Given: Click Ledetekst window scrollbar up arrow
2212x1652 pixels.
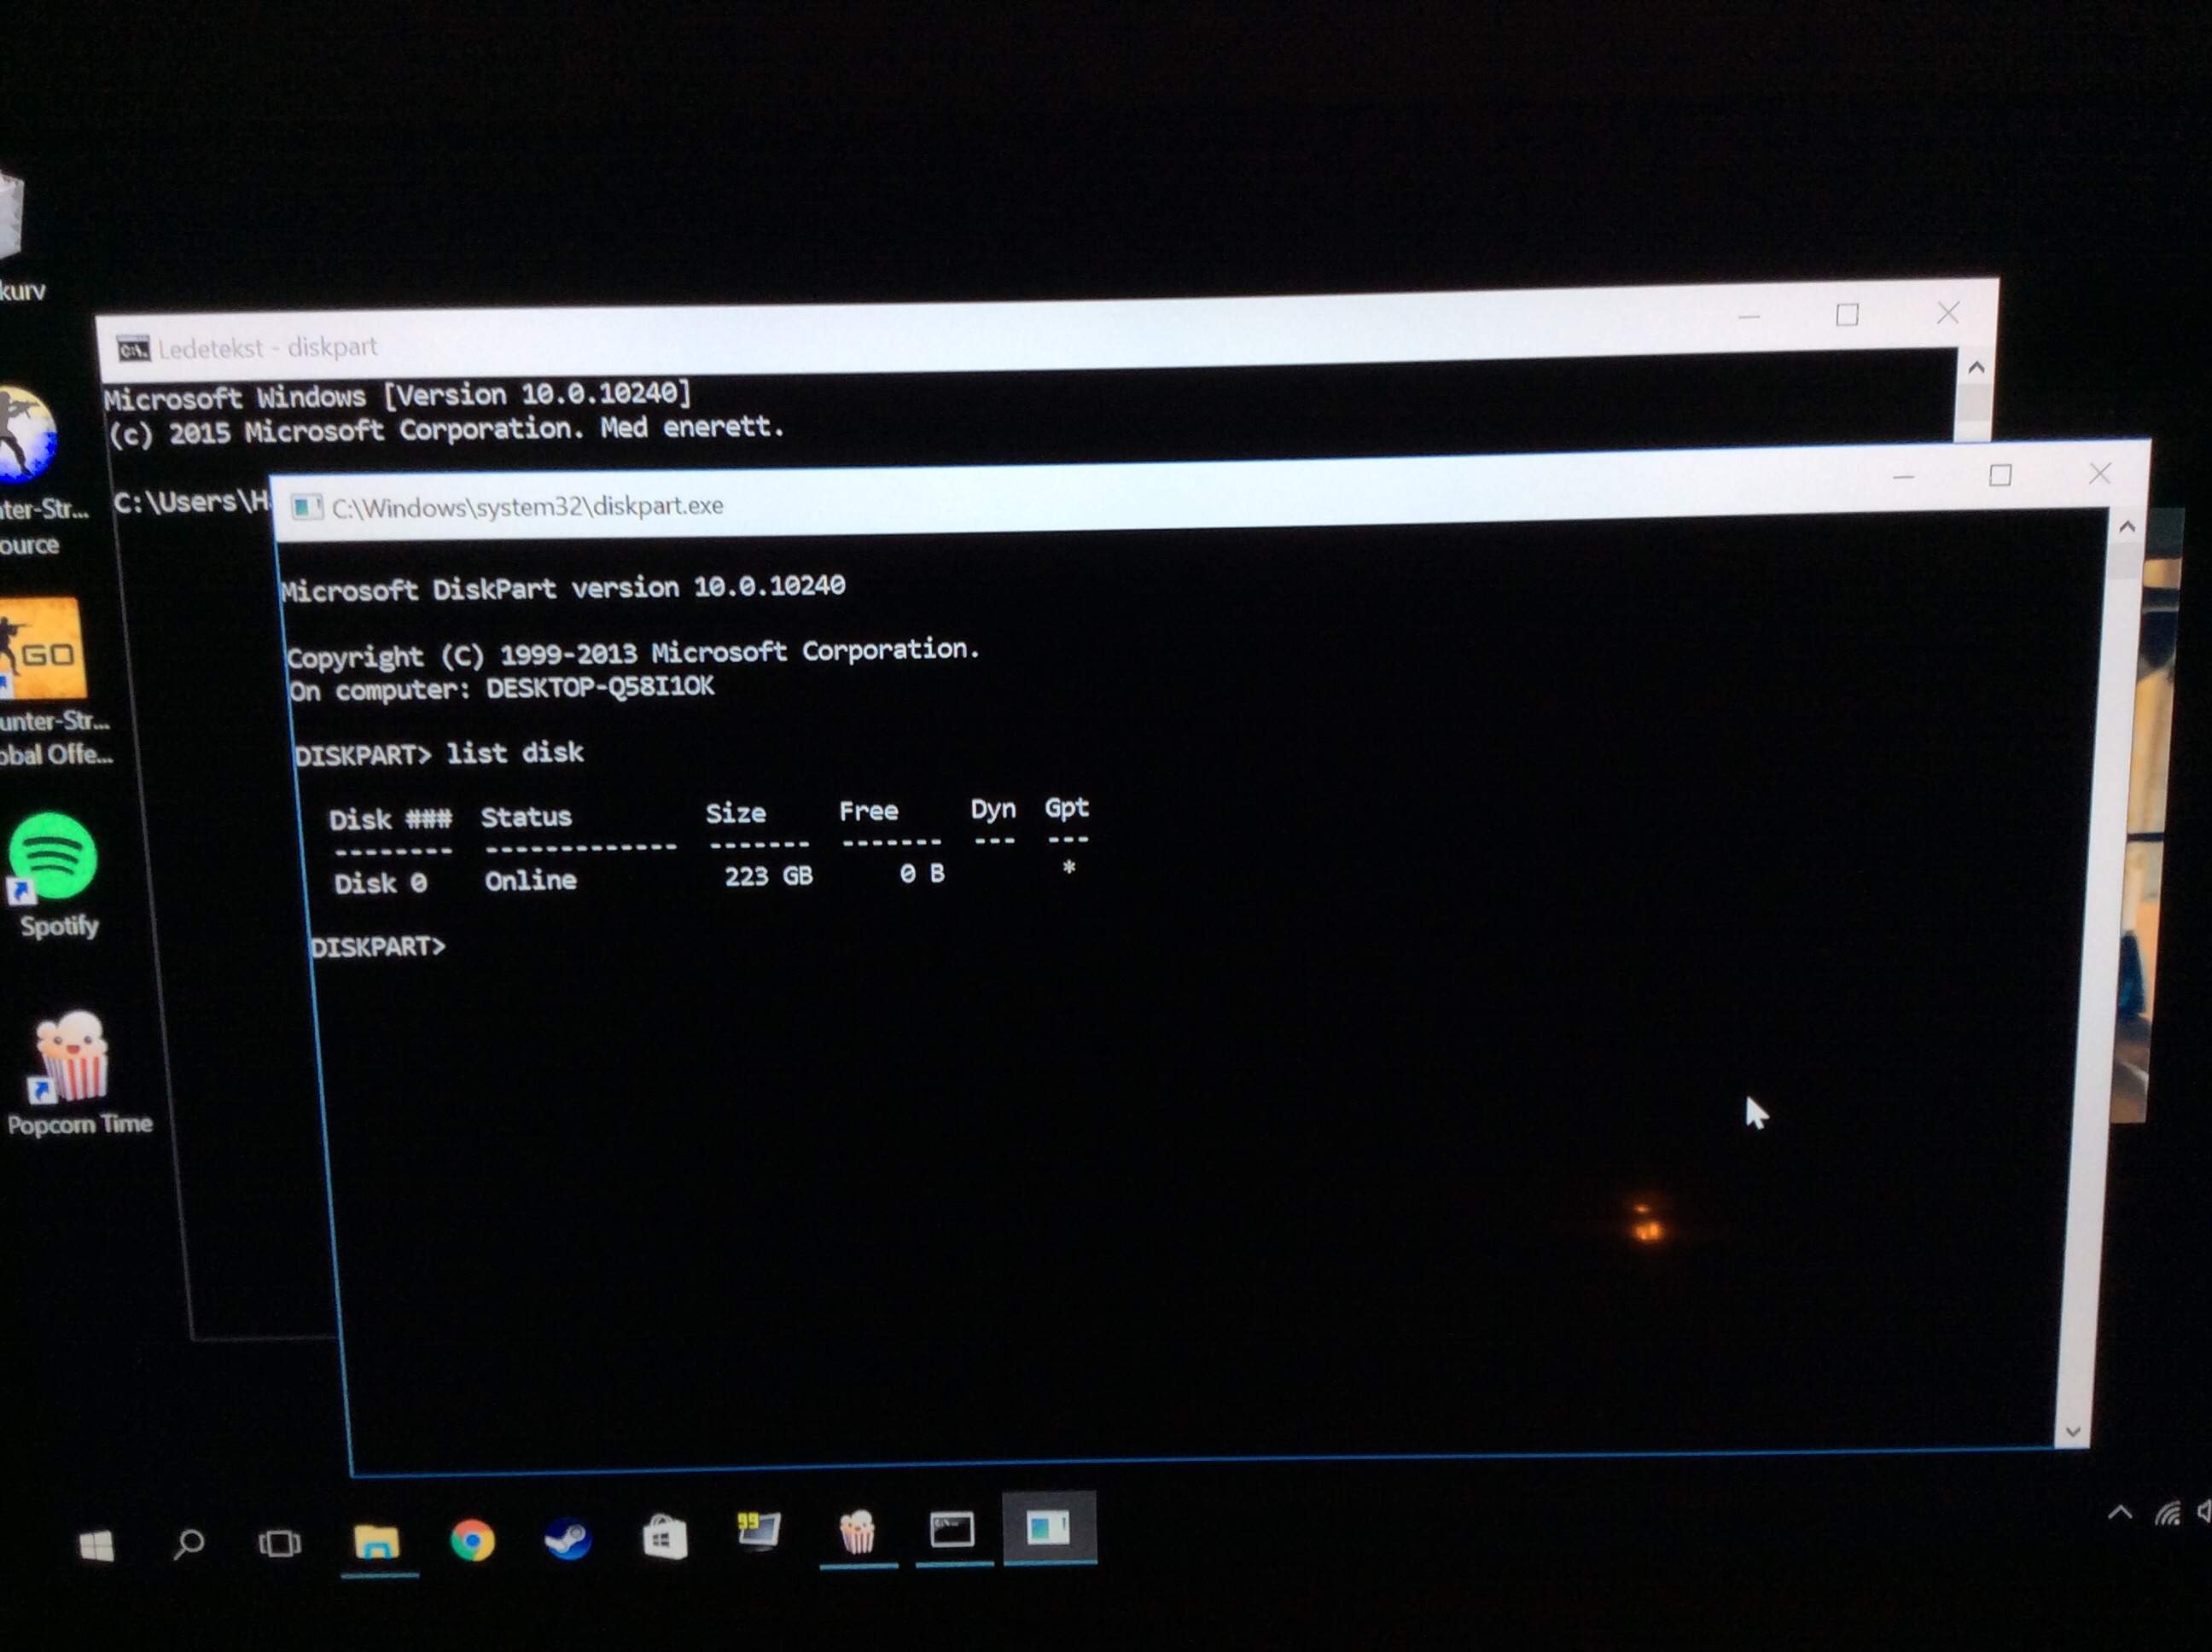Looking at the screenshot, I should [x=1976, y=367].
